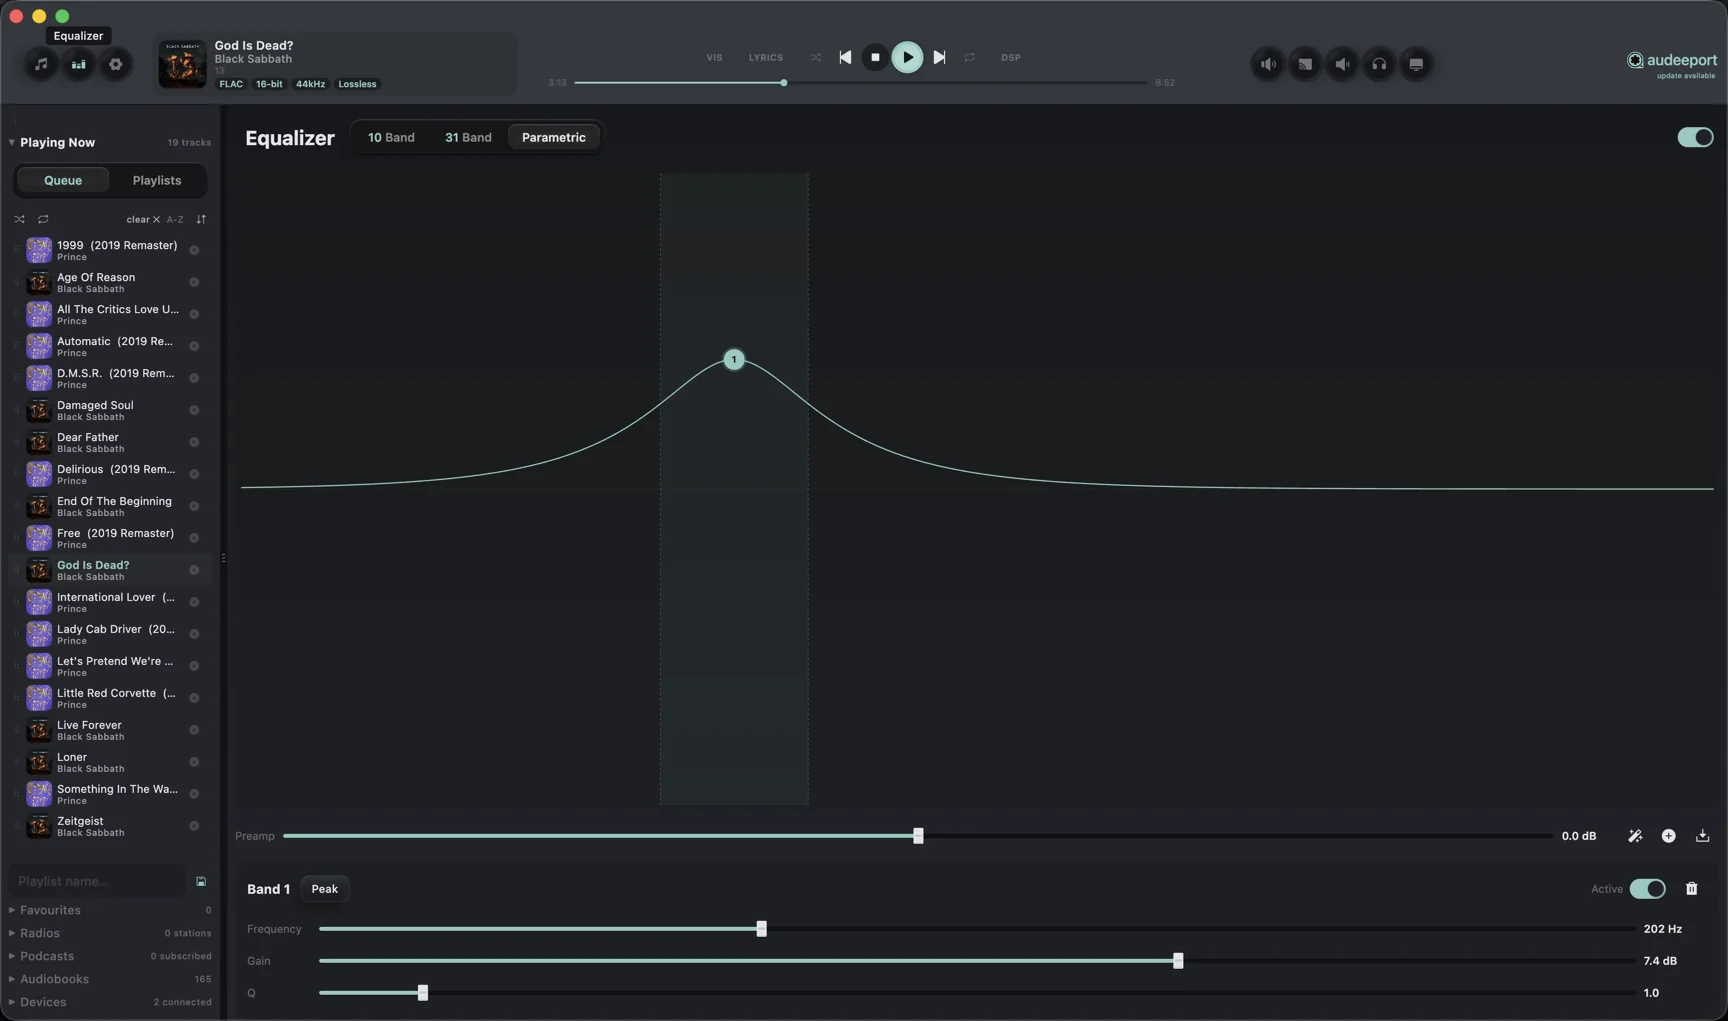Click the Q slider handle

(423, 993)
